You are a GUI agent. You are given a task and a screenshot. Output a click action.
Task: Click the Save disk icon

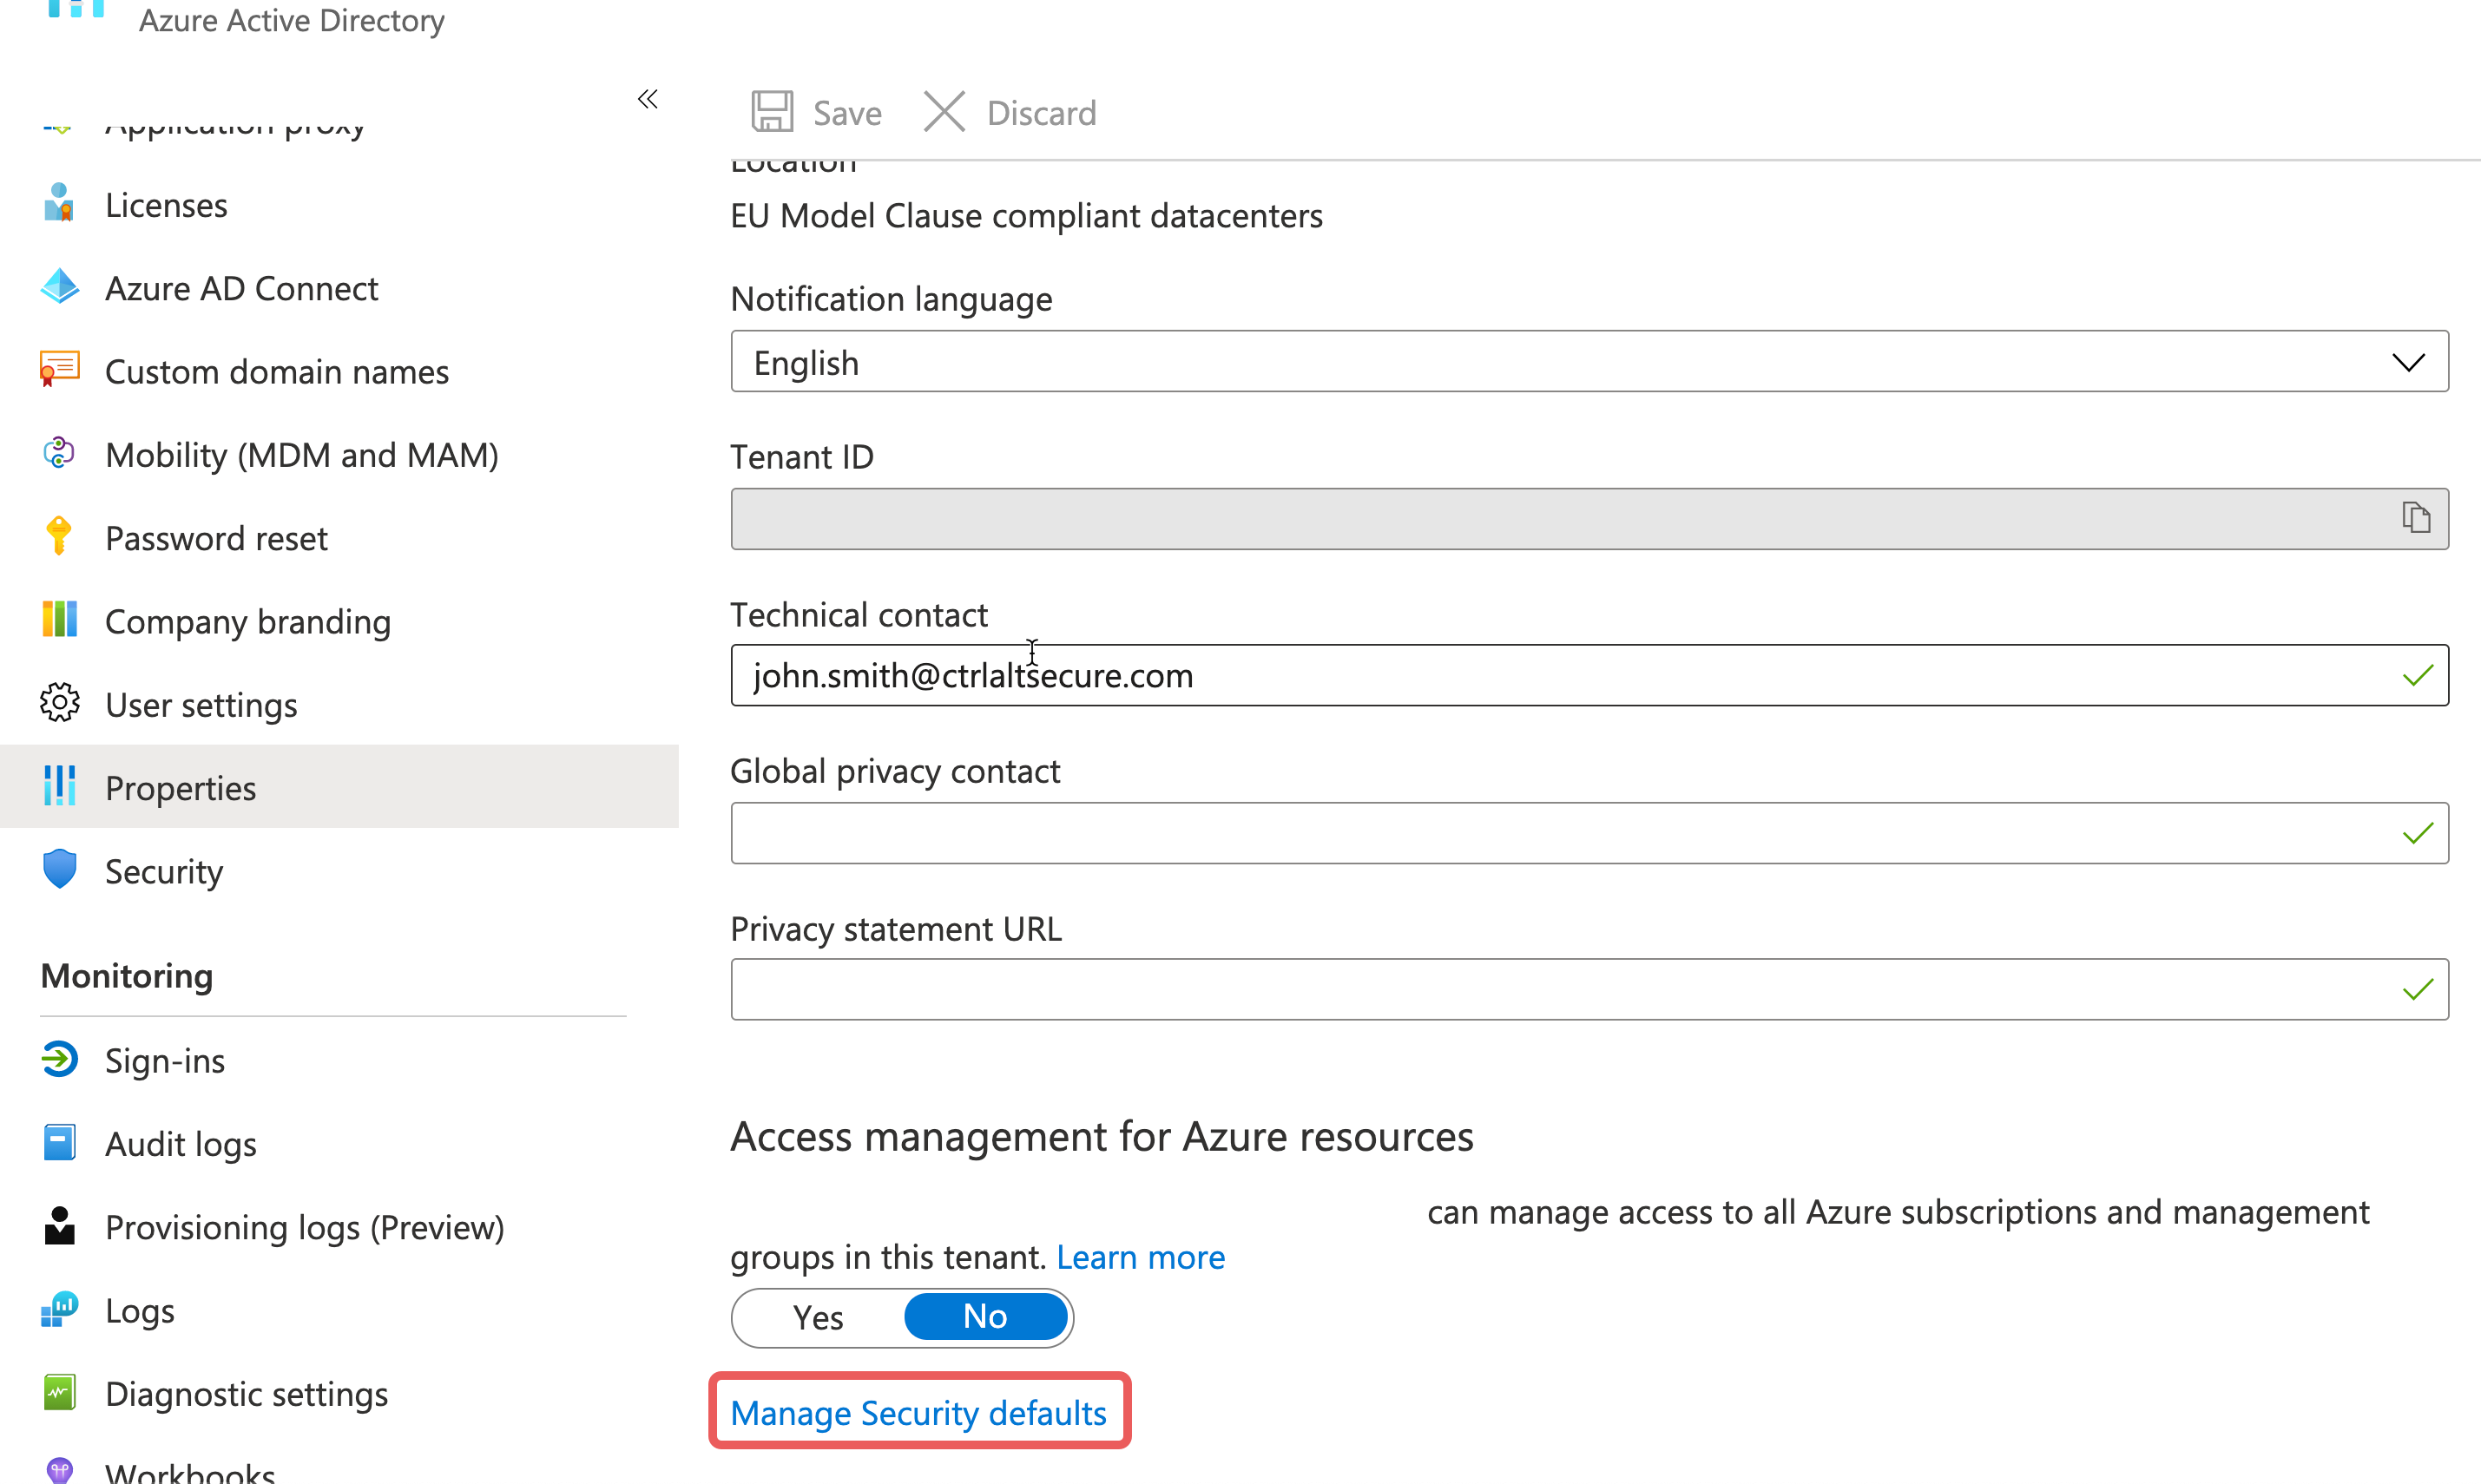[772, 112]
